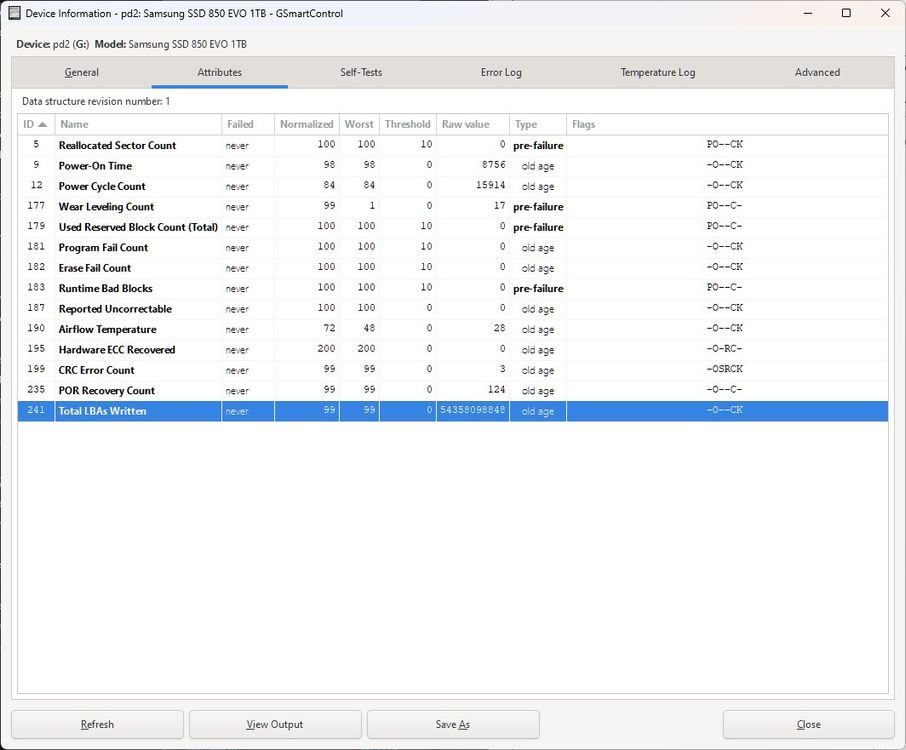The image size is (906, 750).
Task: Click Data structure revision number text
Action: click(x=96, y=101)
